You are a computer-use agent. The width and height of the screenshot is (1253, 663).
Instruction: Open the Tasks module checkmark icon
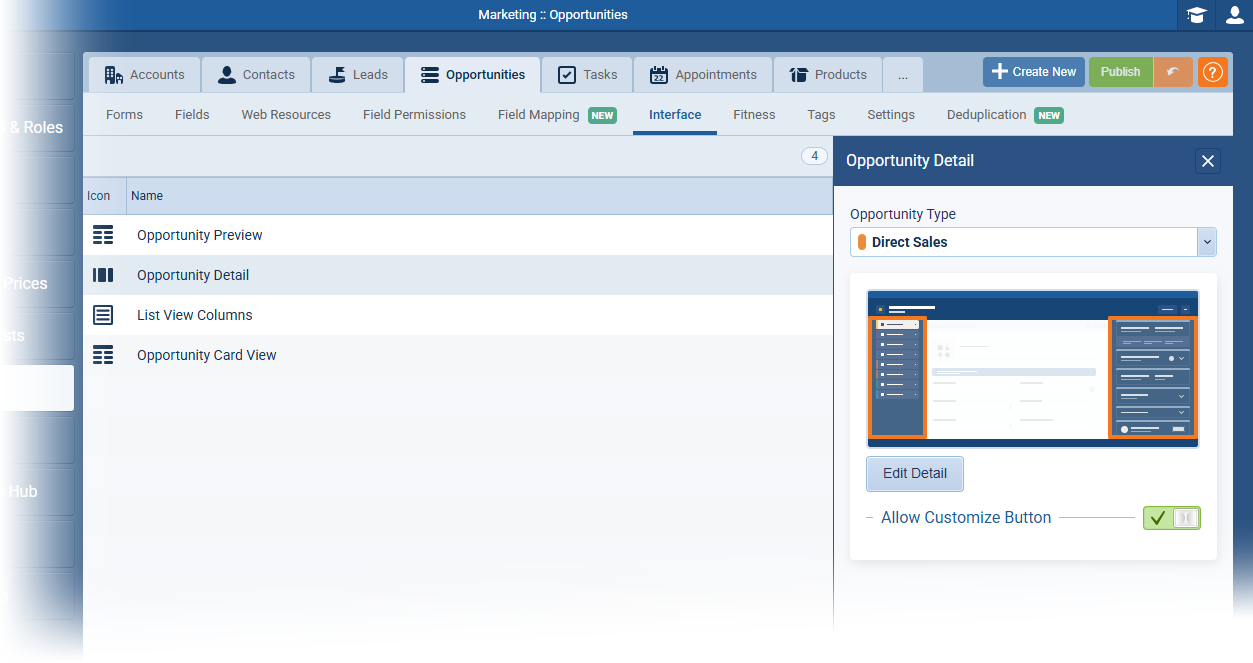pyautogui.click(x=566, y=73)
